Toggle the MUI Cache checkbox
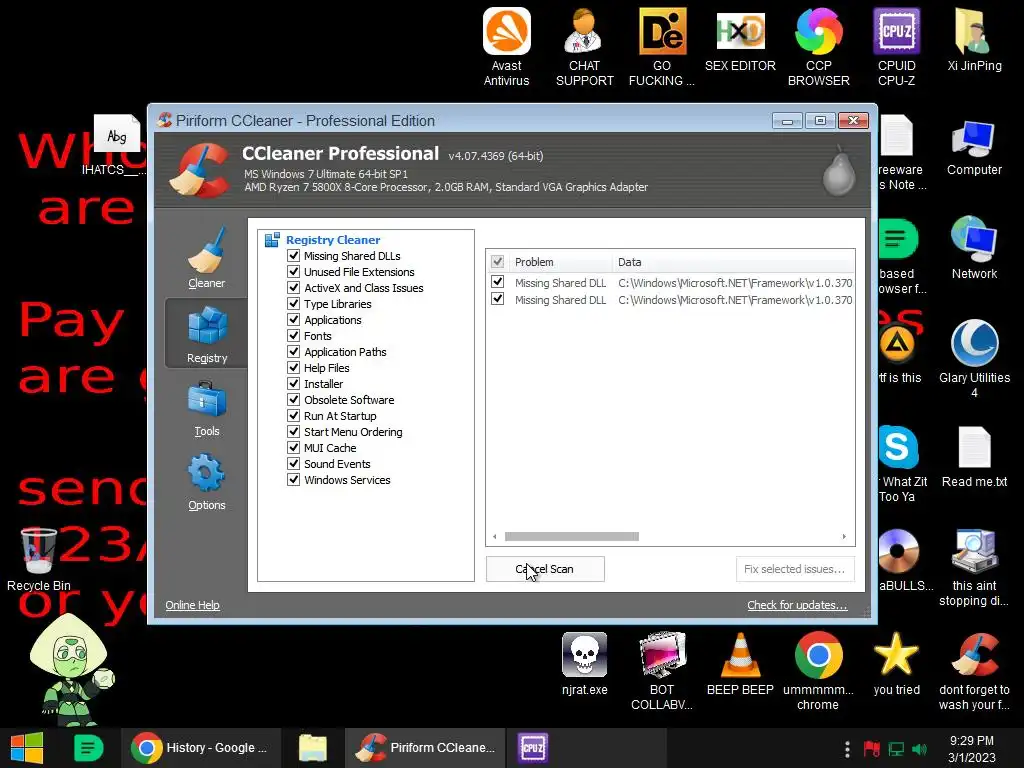 294,447
